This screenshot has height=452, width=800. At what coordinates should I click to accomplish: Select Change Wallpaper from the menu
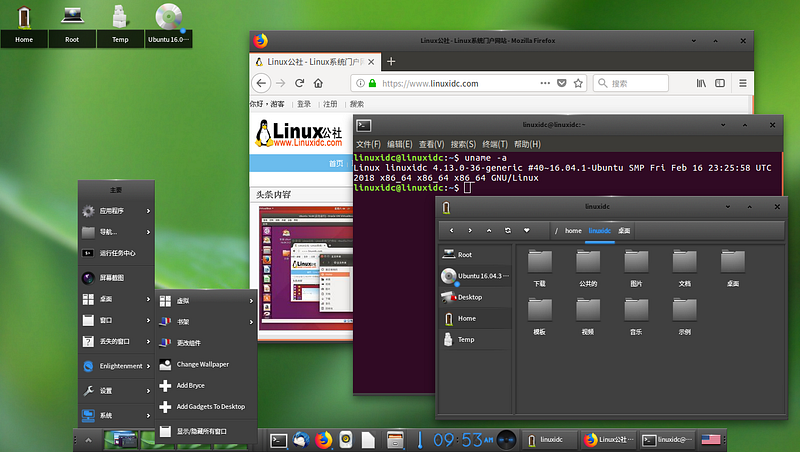click(203, 364)
